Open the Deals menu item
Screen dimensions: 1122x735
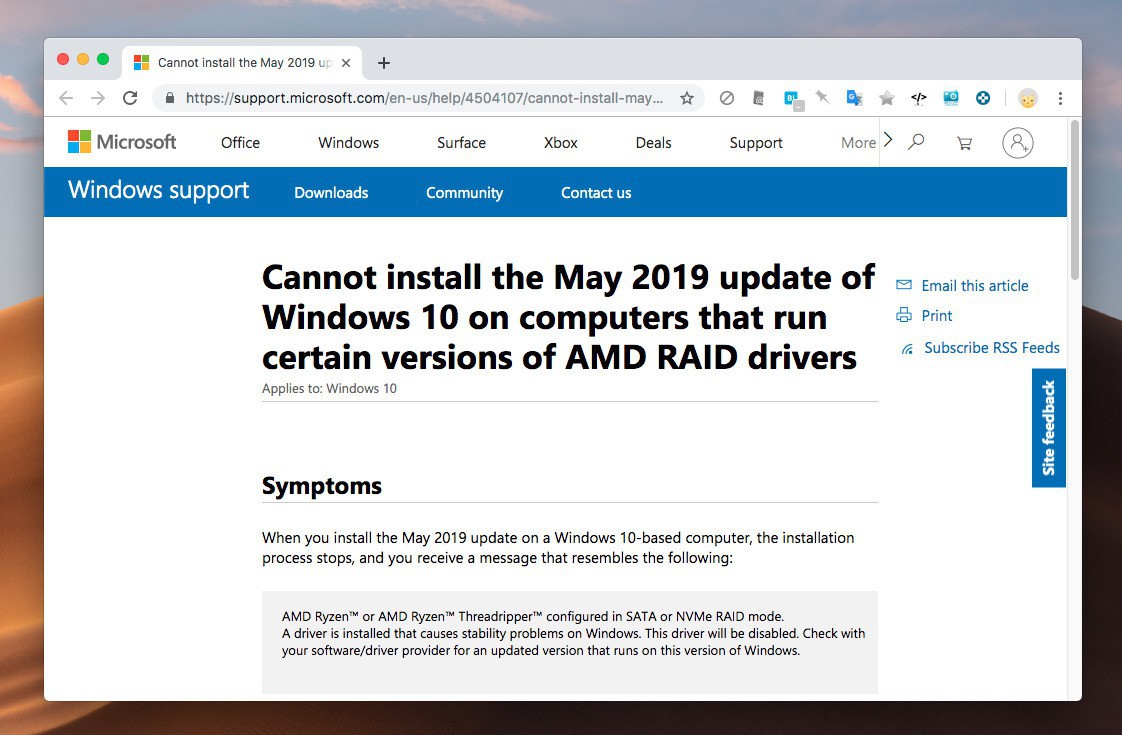click(x=653, y=142)
